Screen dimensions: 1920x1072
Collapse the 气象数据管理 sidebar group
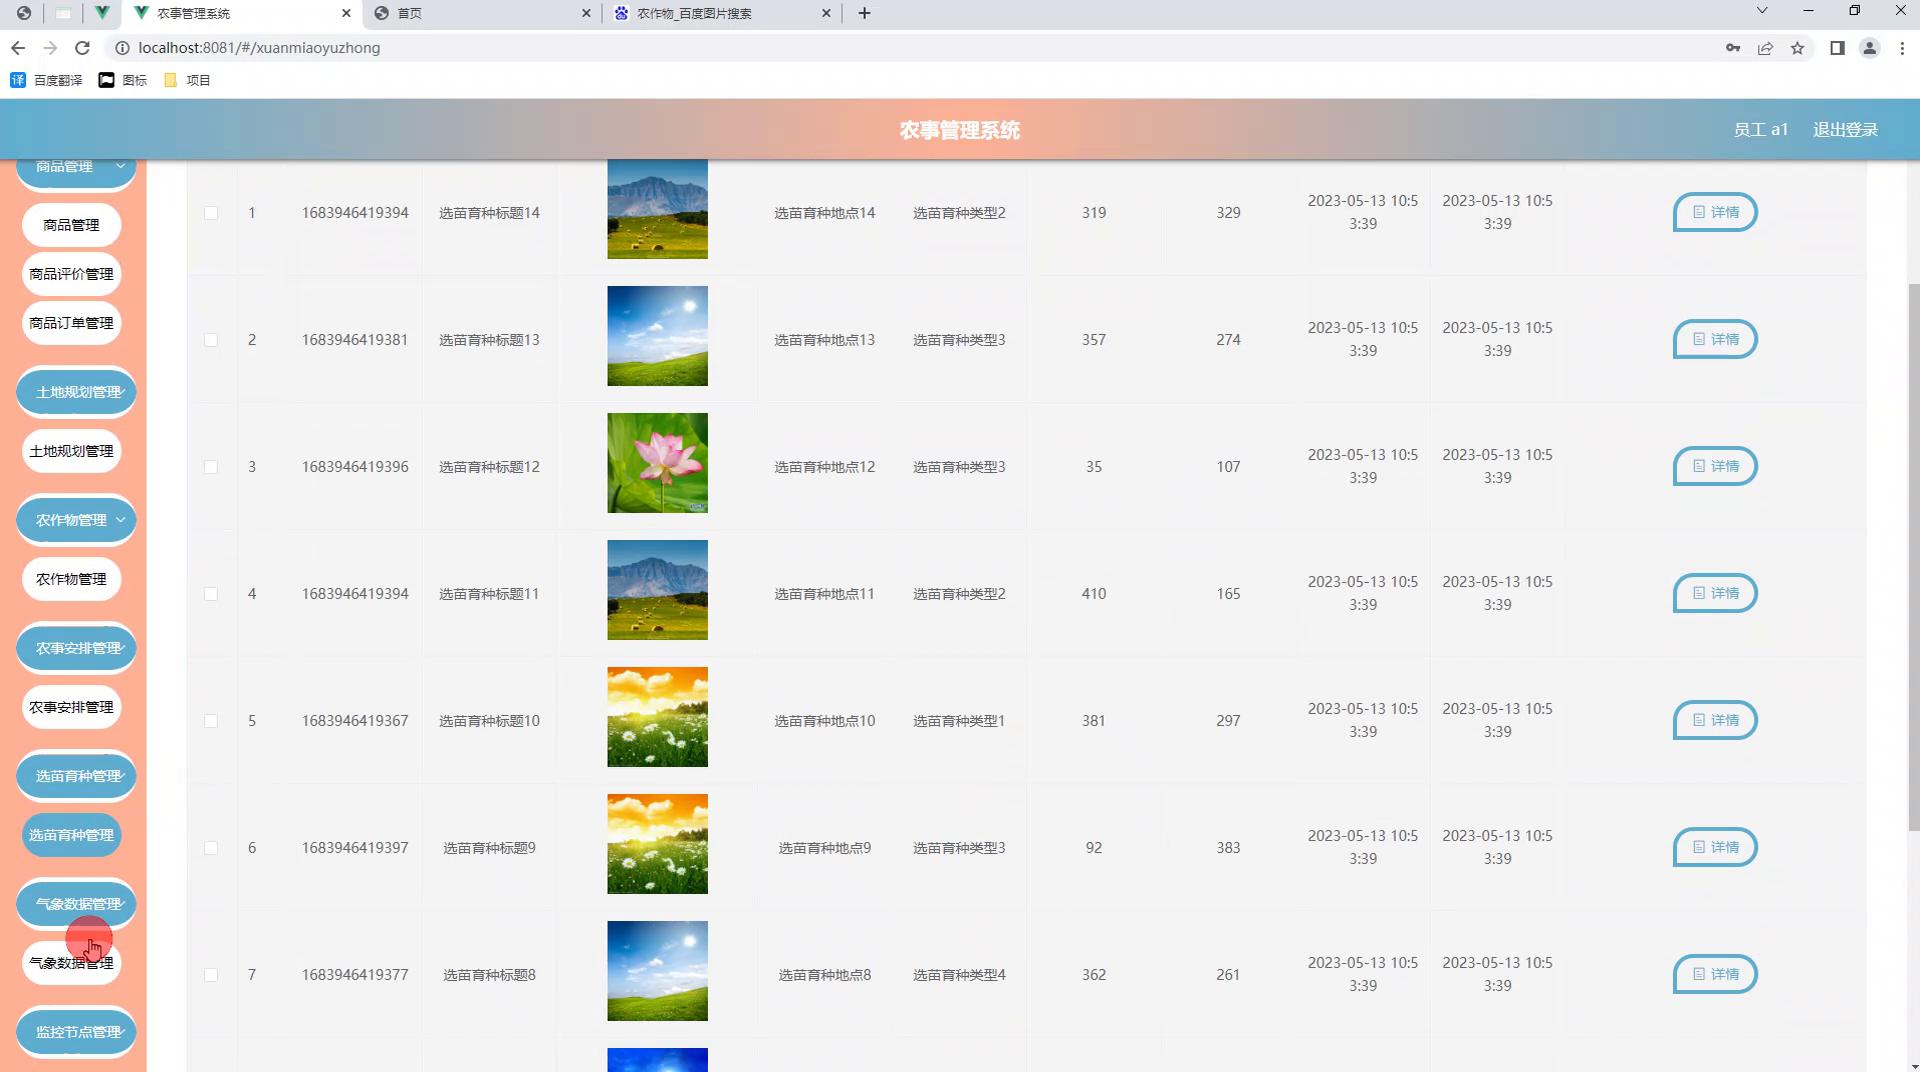[x=76, y=904]
